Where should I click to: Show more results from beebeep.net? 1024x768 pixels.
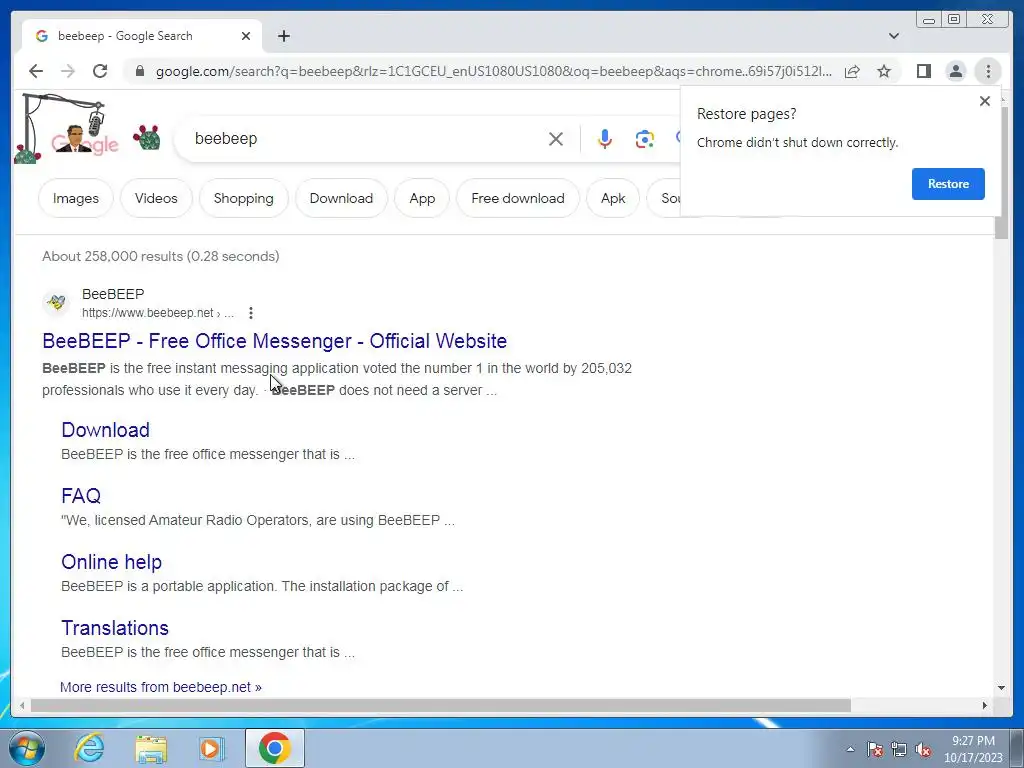(x=161, y=687)
